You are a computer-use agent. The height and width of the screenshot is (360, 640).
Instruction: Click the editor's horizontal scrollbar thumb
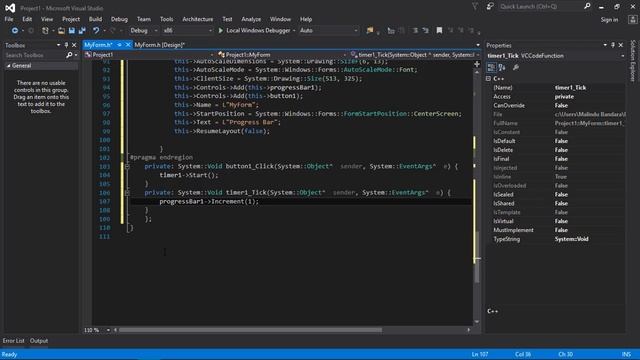[x=251, y=330]
